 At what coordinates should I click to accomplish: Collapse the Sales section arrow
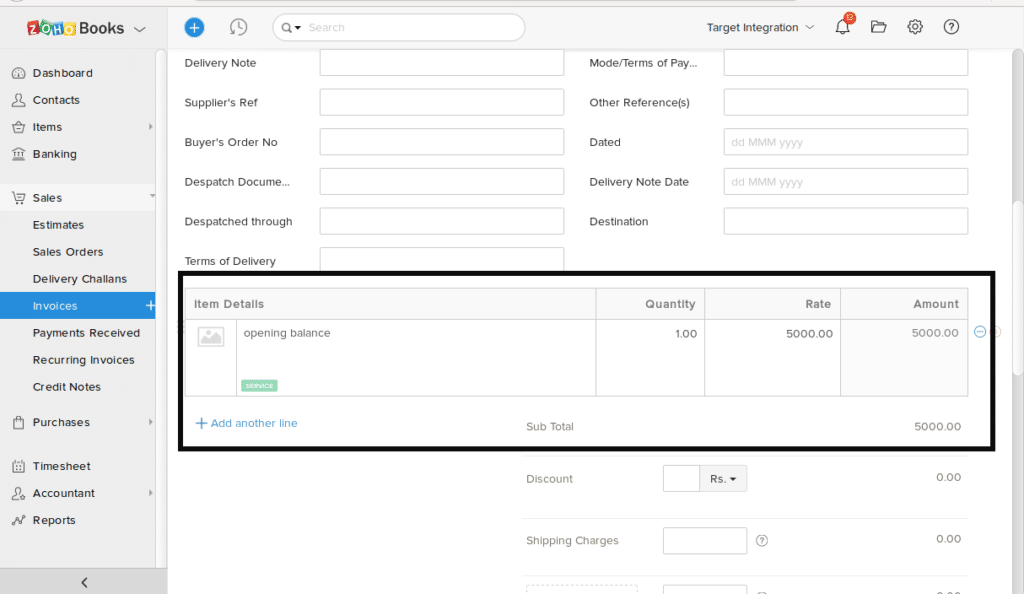152,196
